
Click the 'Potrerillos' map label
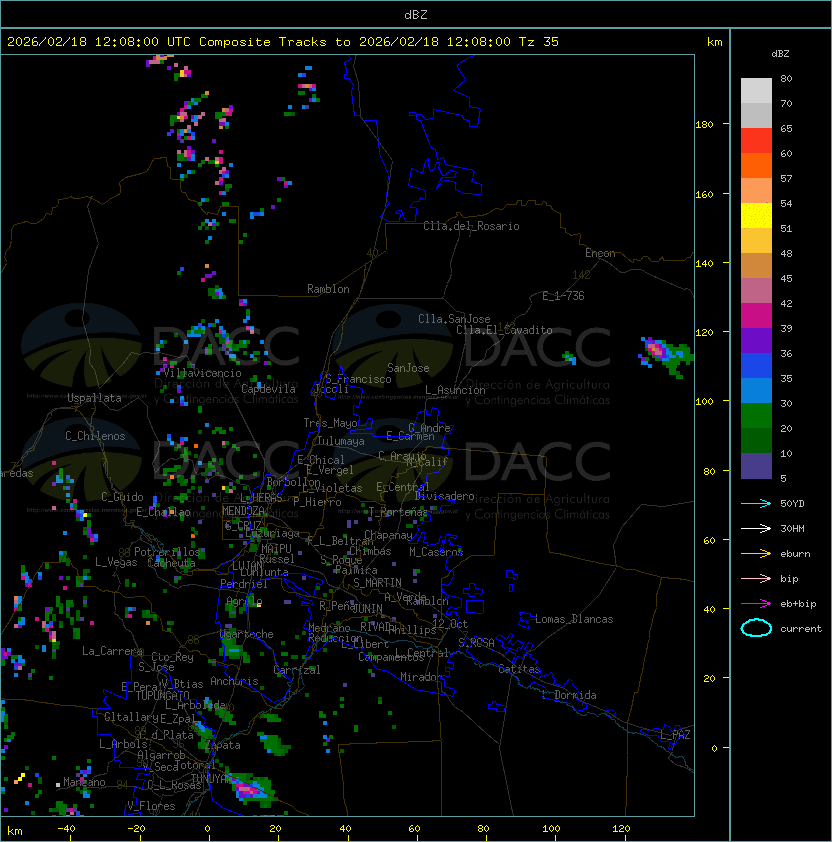tap(167, 551)
